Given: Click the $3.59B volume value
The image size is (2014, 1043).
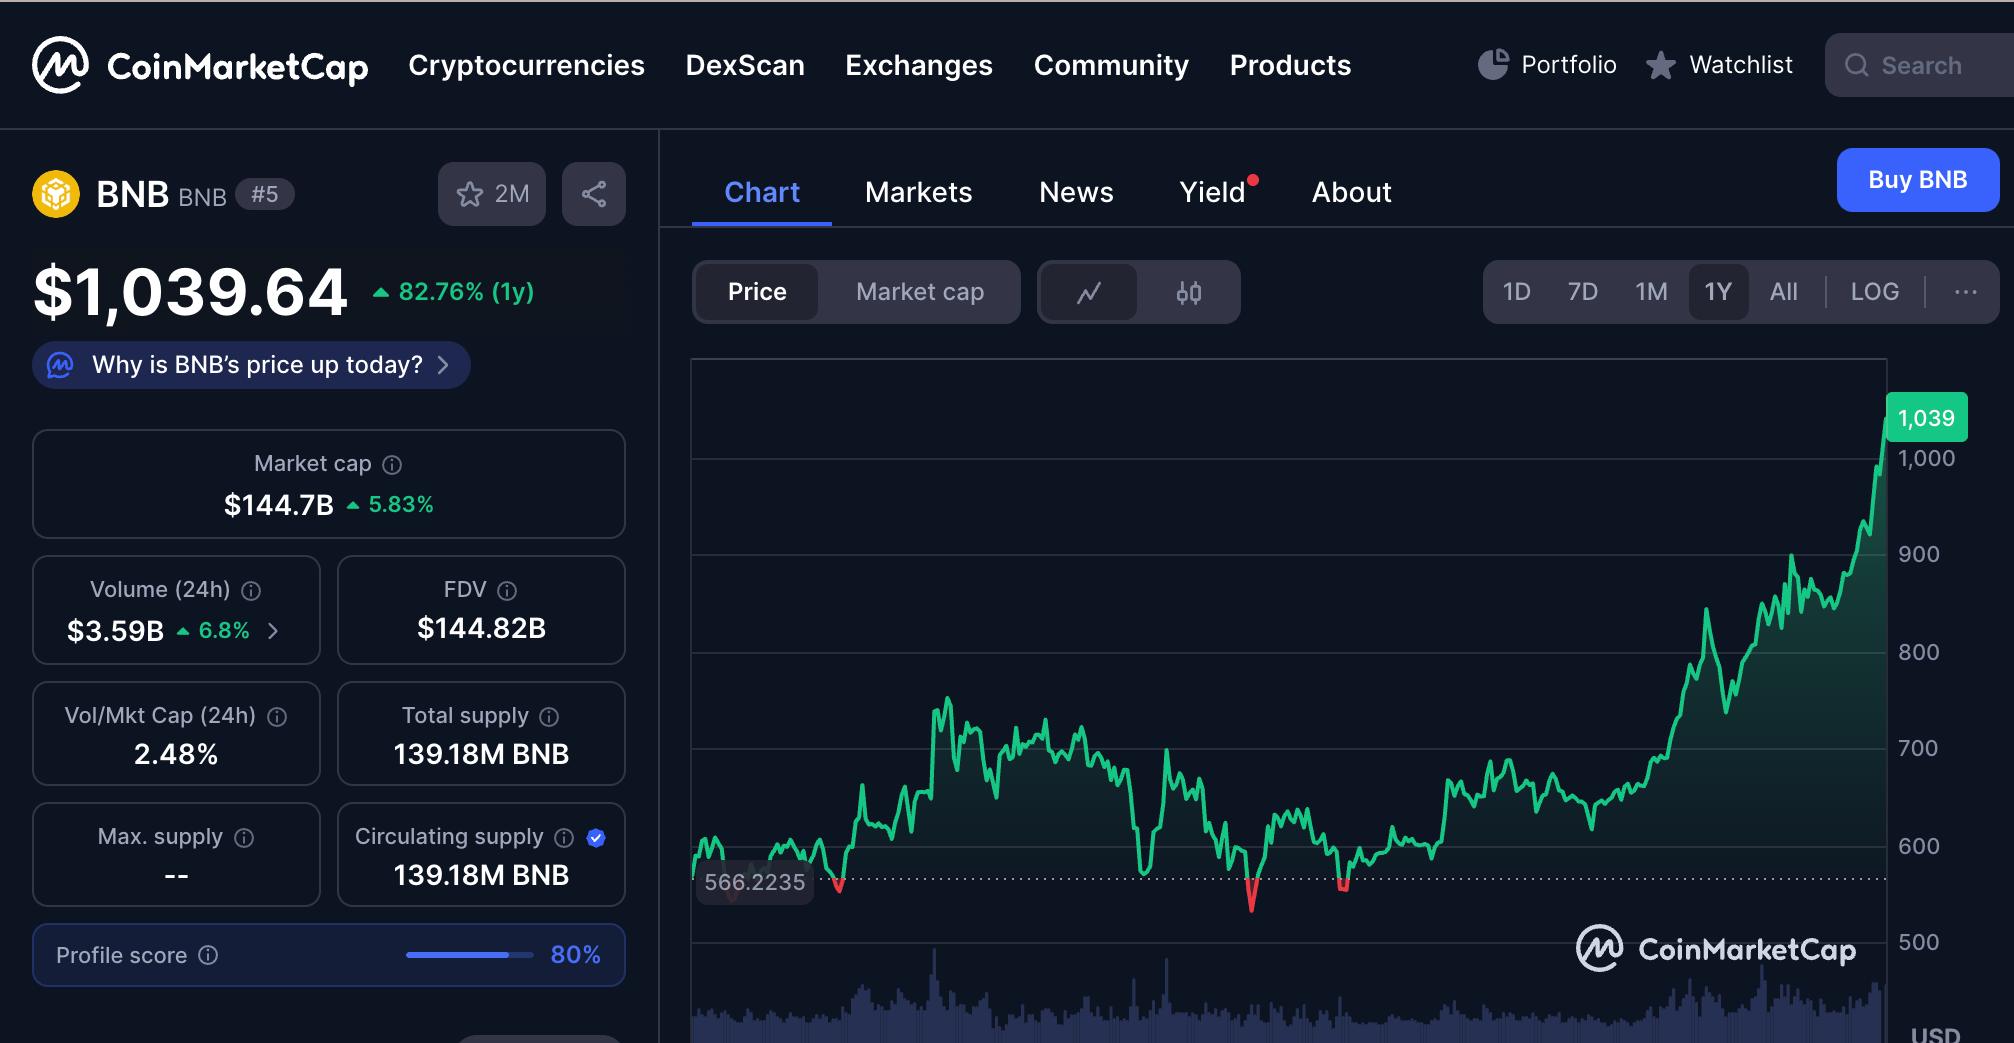Looking at the screenshot, I should click(115, 631).
